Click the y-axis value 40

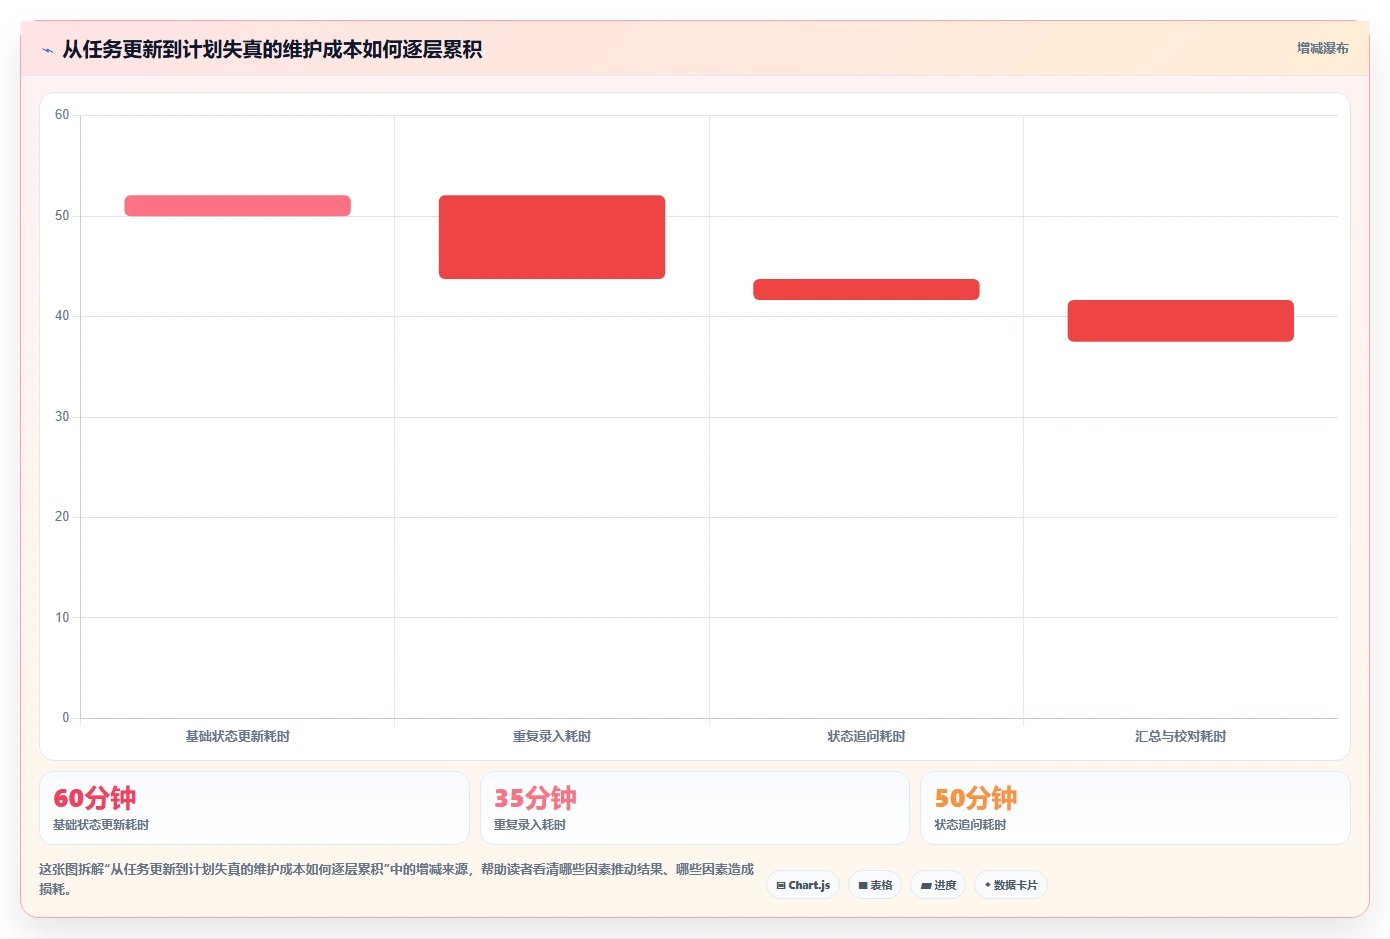point(62,316)
